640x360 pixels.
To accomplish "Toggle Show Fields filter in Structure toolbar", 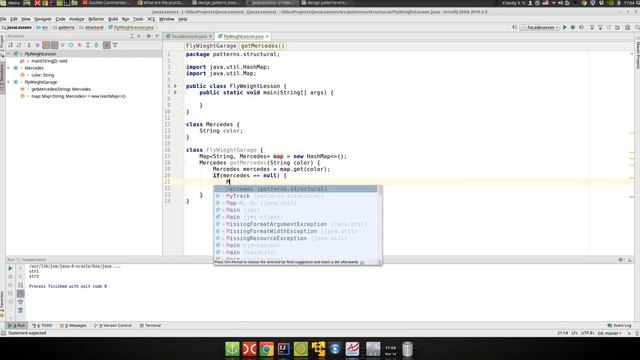I will tap(46, 45).
